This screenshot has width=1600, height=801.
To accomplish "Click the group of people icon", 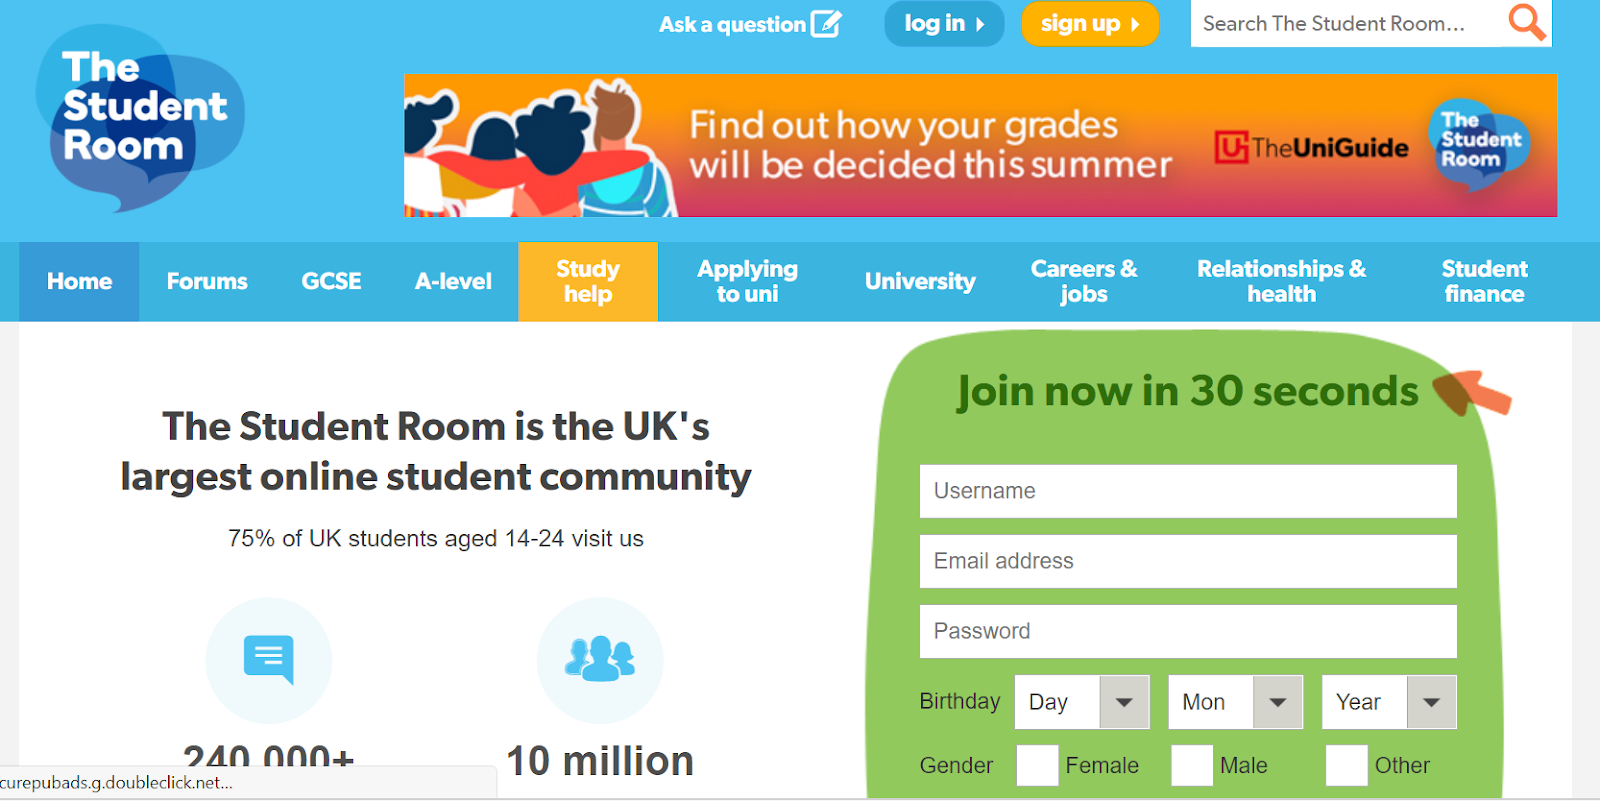I will click(x=600, y=659).
